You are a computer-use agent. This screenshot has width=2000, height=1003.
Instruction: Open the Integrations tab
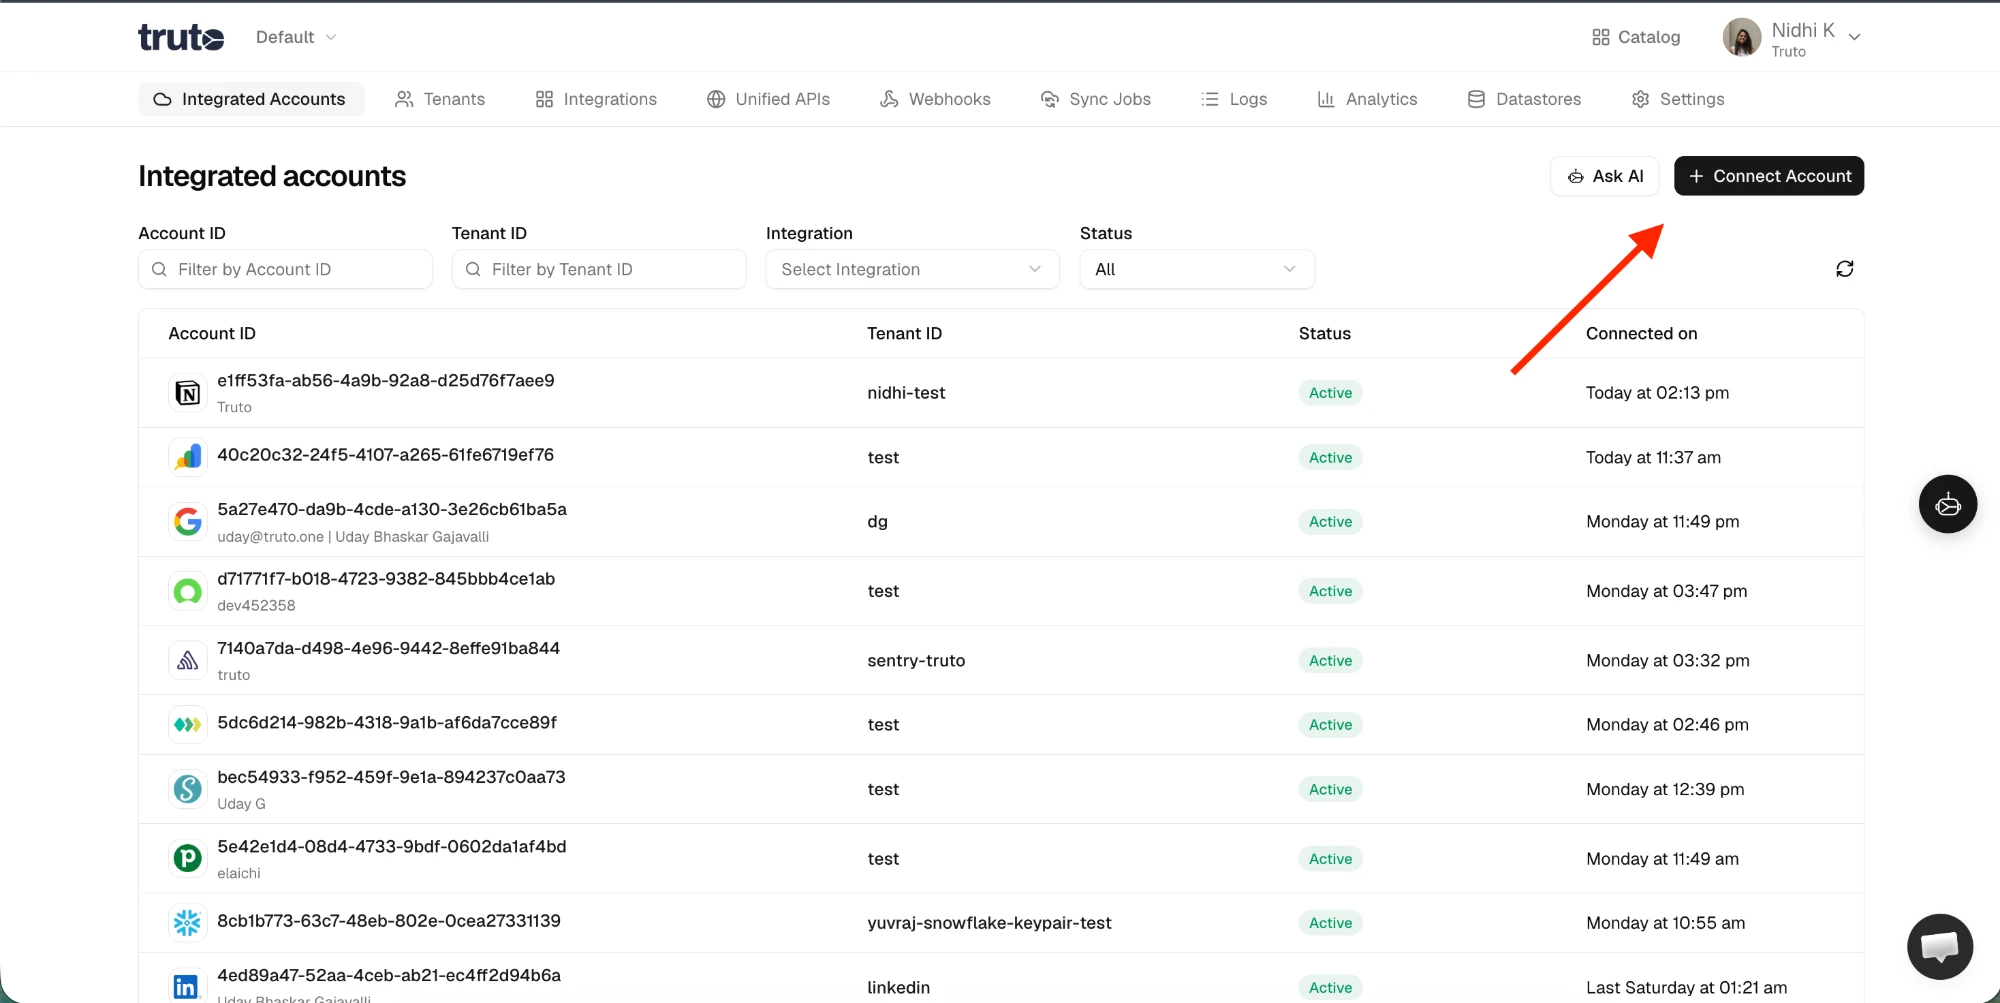click(596, 99)
